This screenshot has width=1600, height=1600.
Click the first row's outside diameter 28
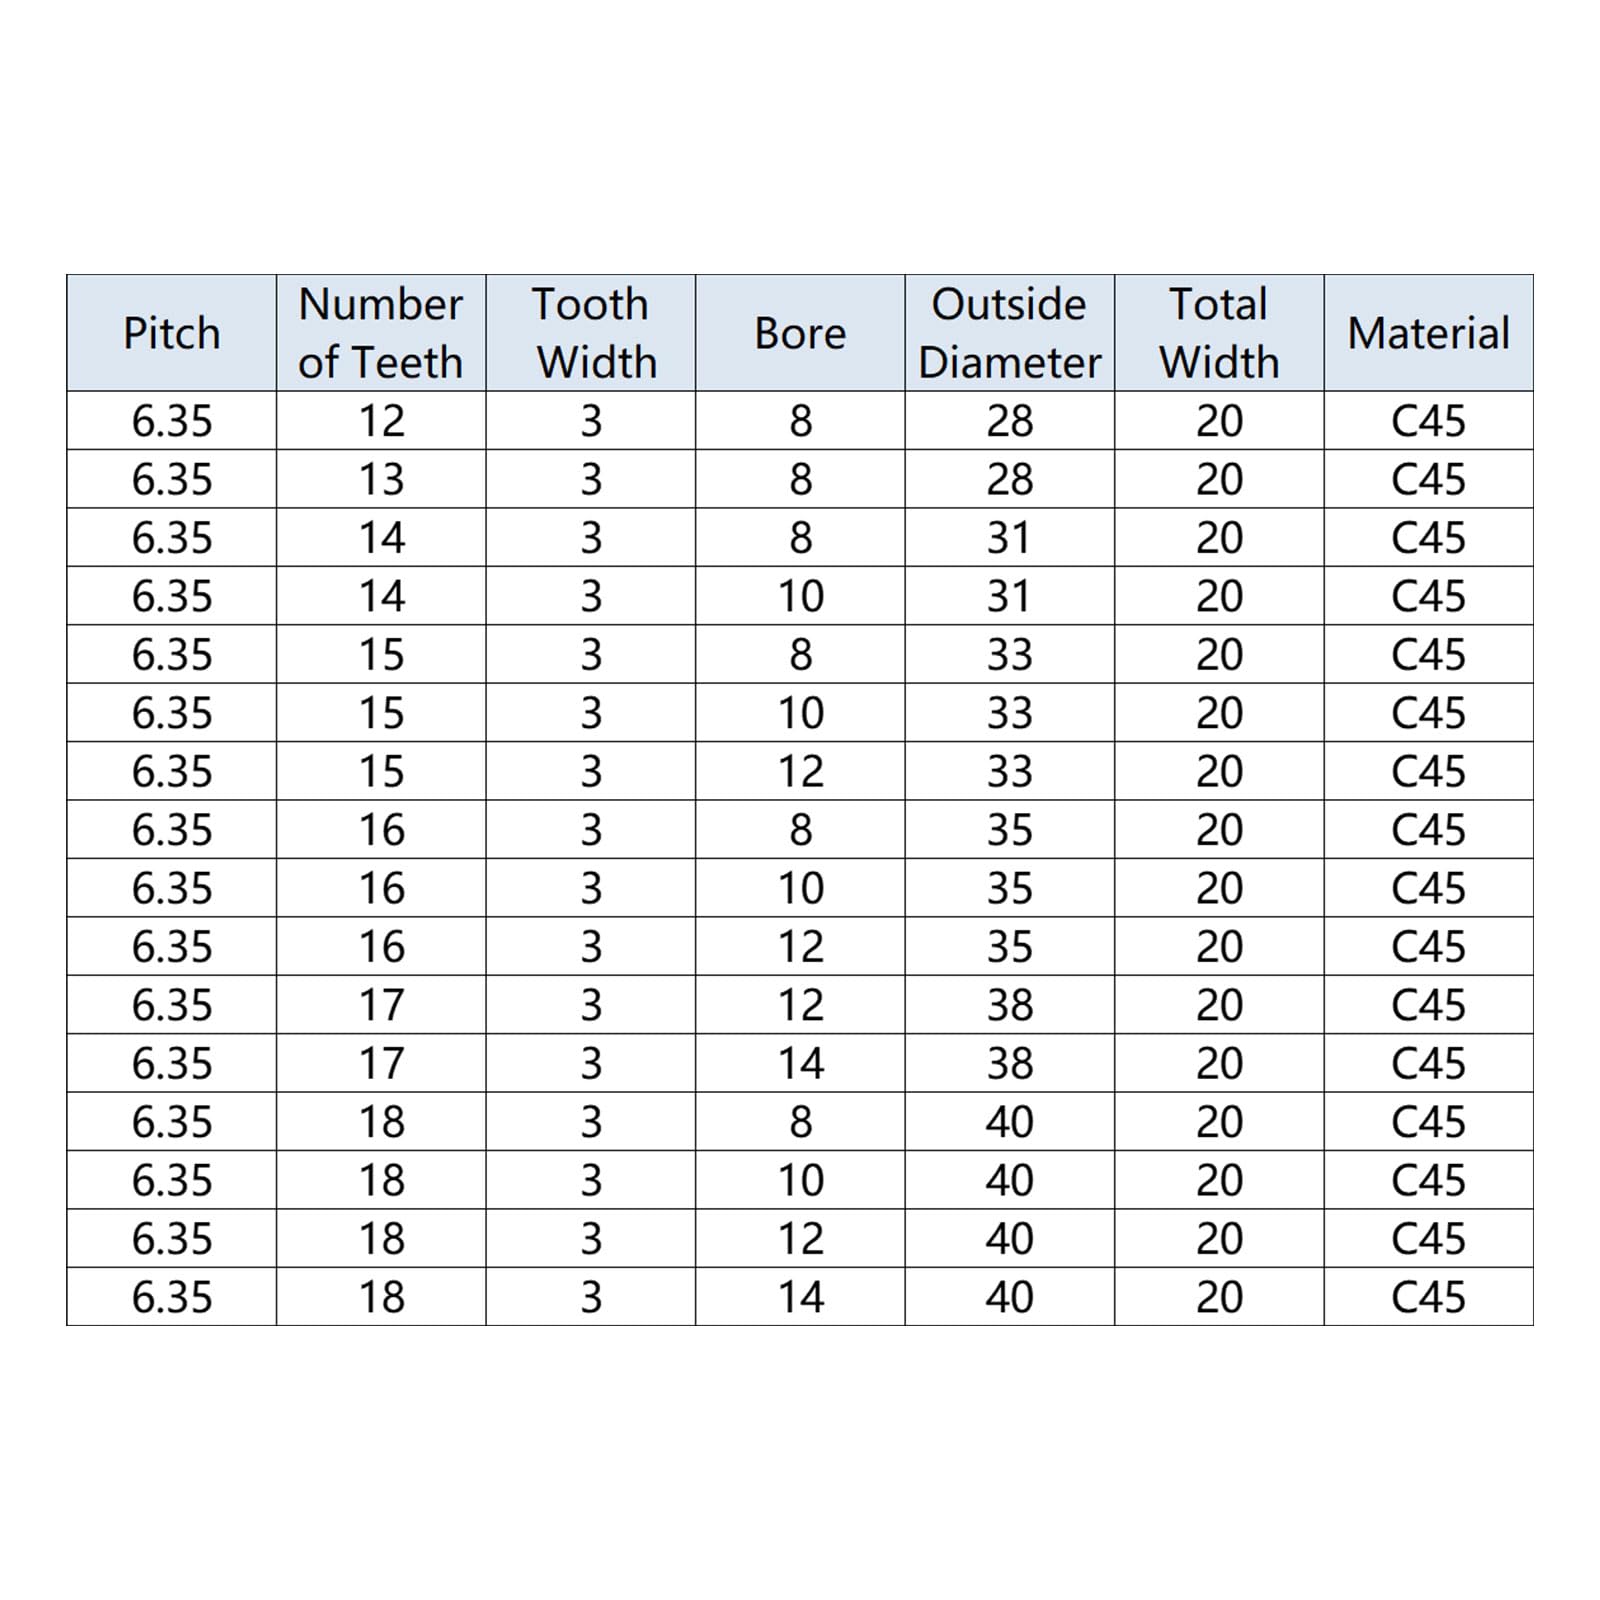click(x=1010, y=421)
